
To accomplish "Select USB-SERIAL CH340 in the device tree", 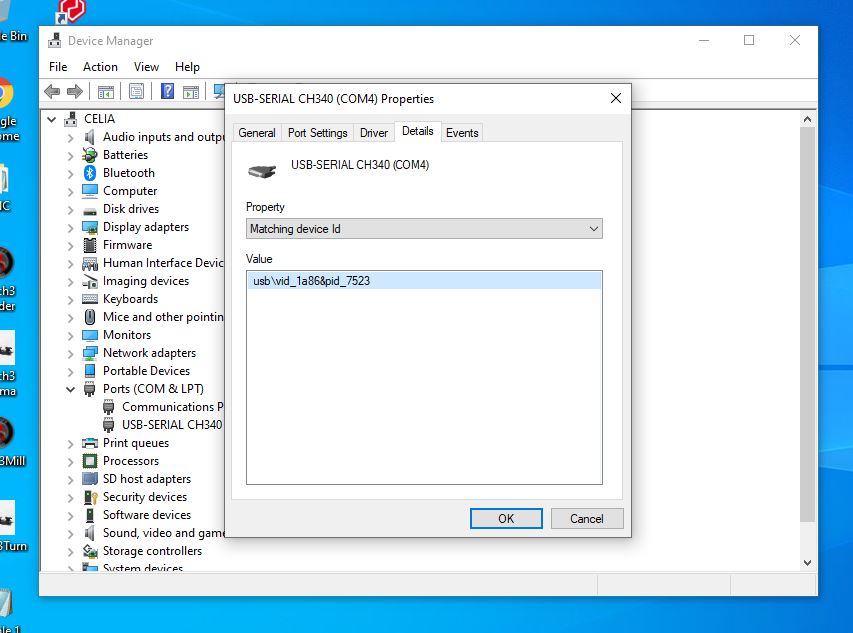I will (x=172, y=425).
